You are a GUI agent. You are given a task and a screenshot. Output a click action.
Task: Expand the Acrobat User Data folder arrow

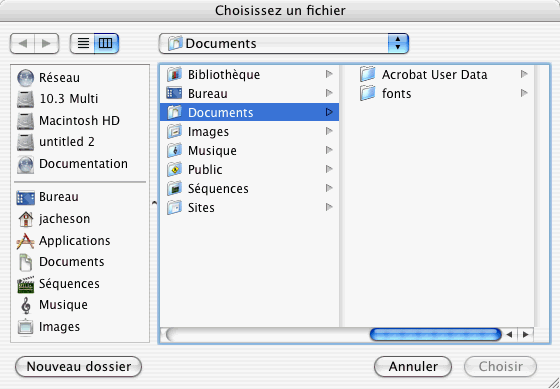coord(524,74)
